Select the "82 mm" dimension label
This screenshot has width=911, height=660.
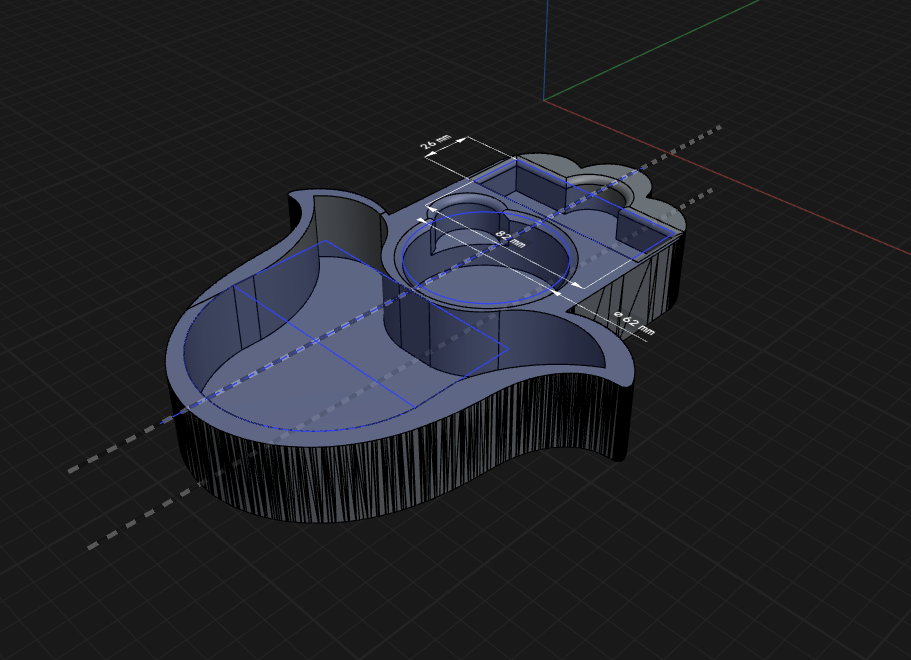[511, 239]
